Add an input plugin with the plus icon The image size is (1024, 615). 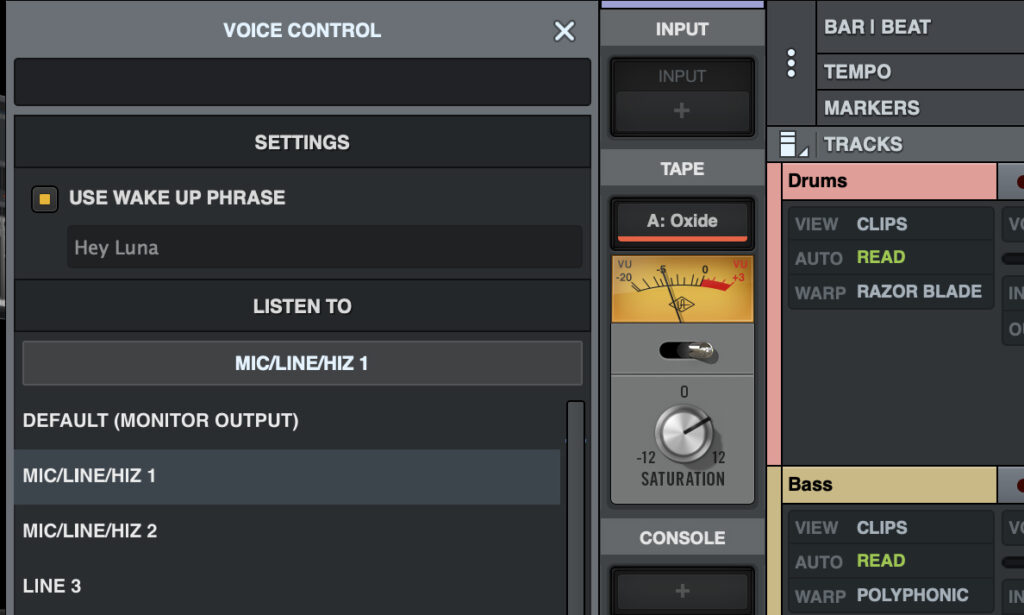682,110
